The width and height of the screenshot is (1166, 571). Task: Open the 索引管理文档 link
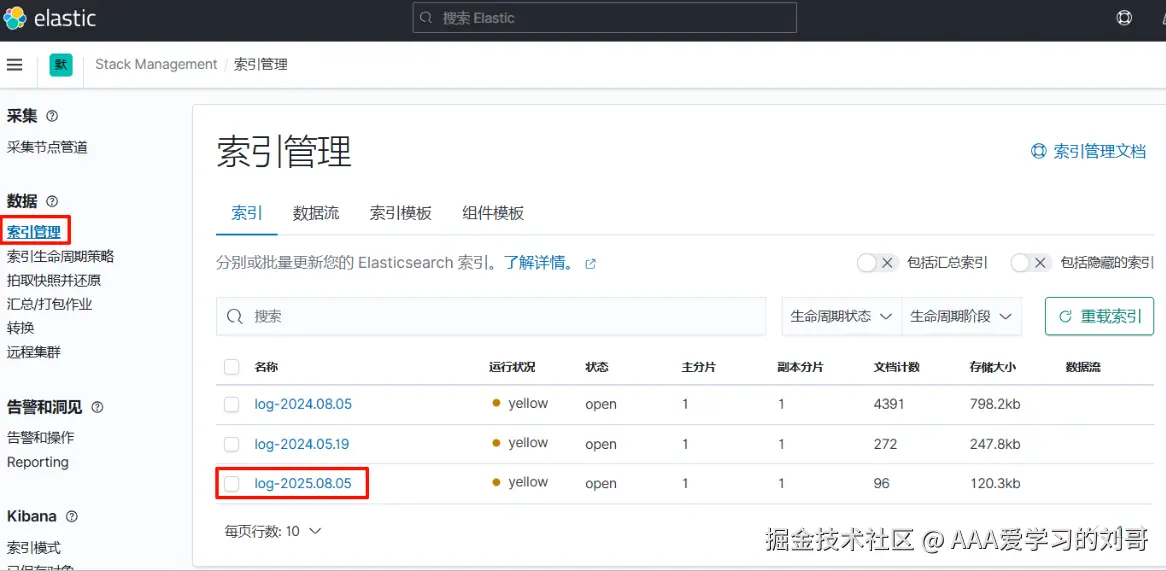point(1089,152)
